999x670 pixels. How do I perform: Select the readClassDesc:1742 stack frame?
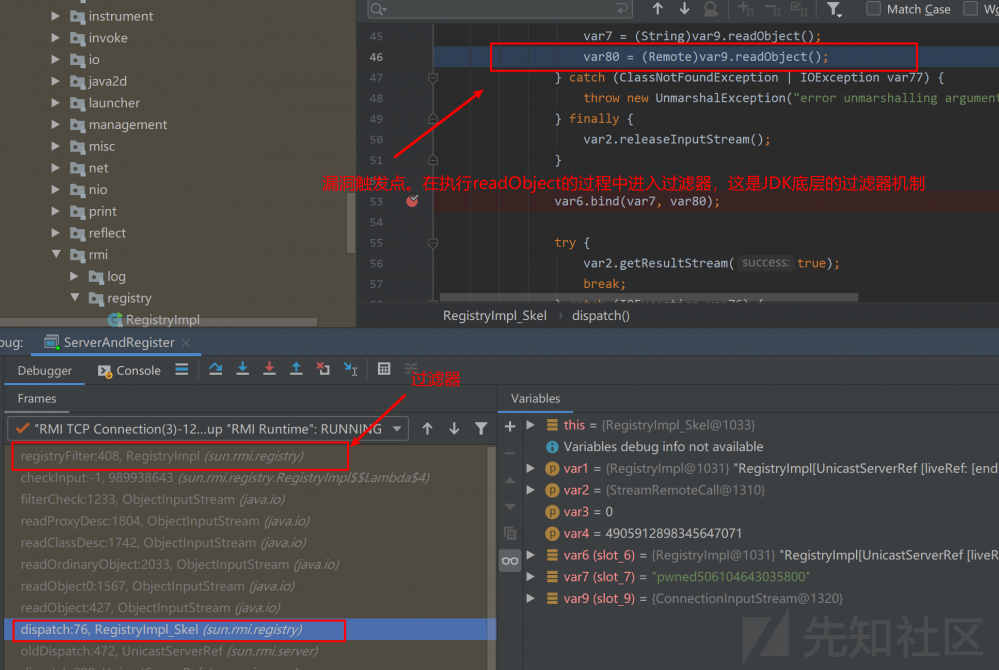coord(250,543)
